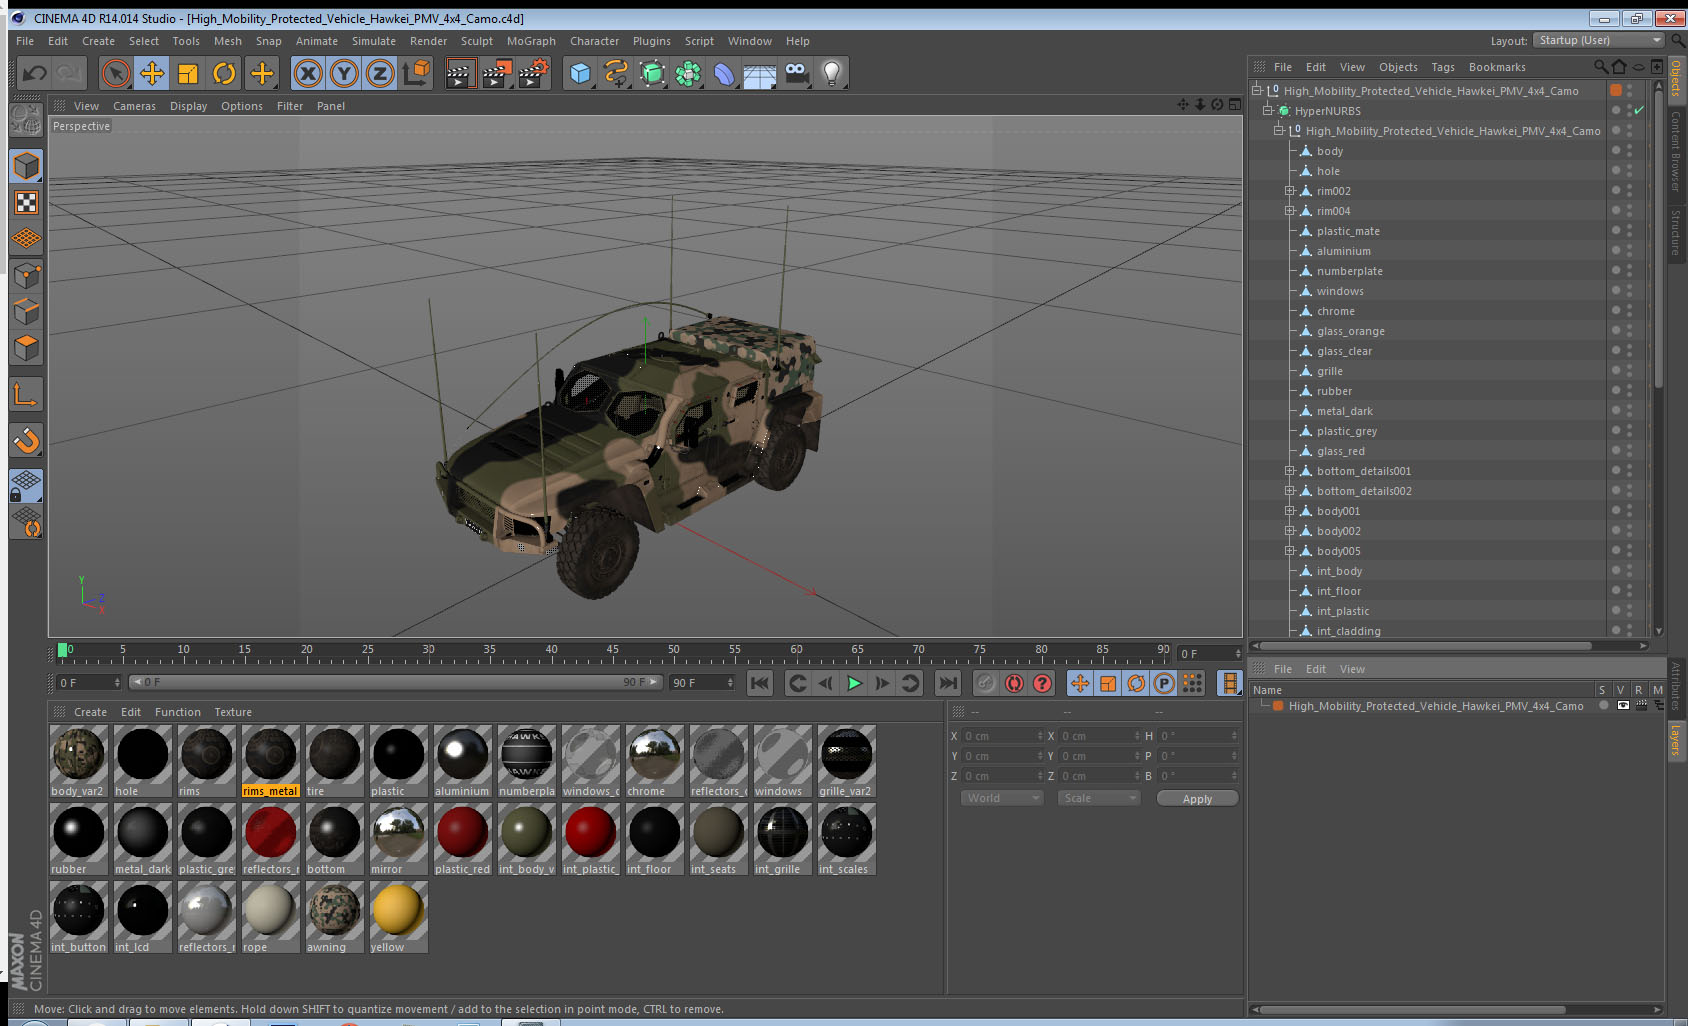Click the Record Active Objects button
This screenshot has width=1688, height=1026.
(x=986, y=683)
